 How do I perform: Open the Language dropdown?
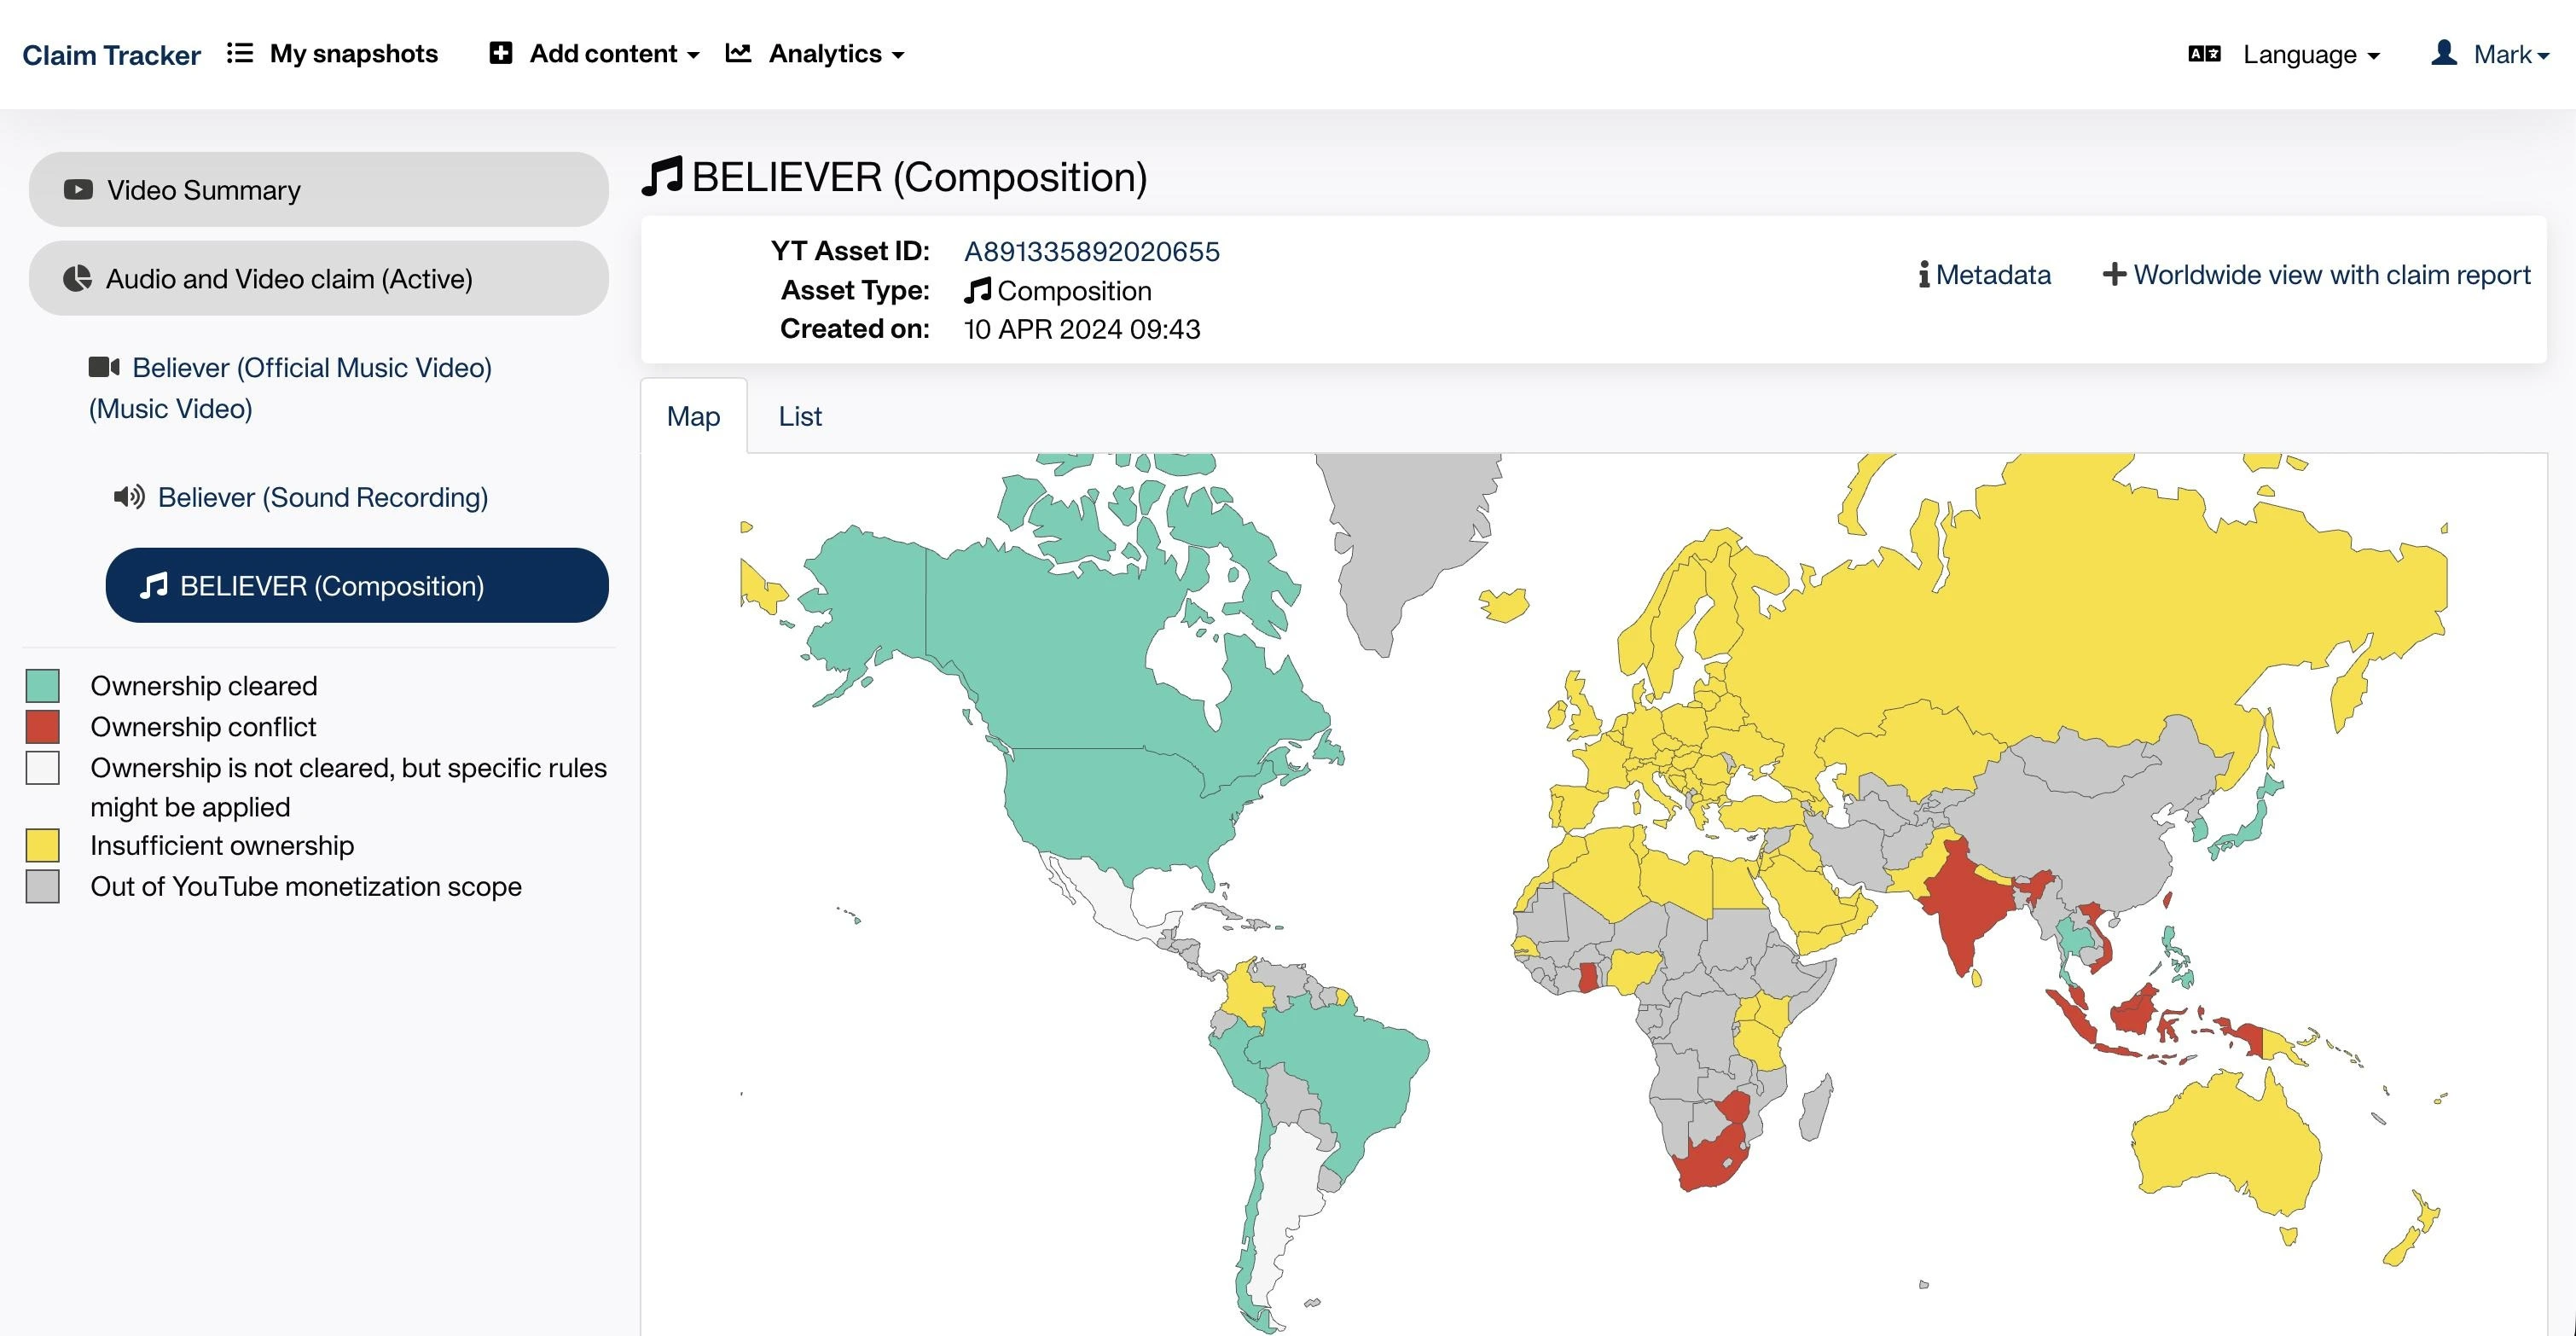tap(2310, 55)
